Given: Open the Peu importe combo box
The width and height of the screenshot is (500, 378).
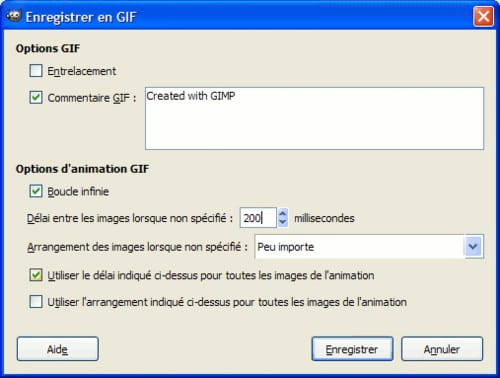Looking at the screenshot, I should point(369,247).
